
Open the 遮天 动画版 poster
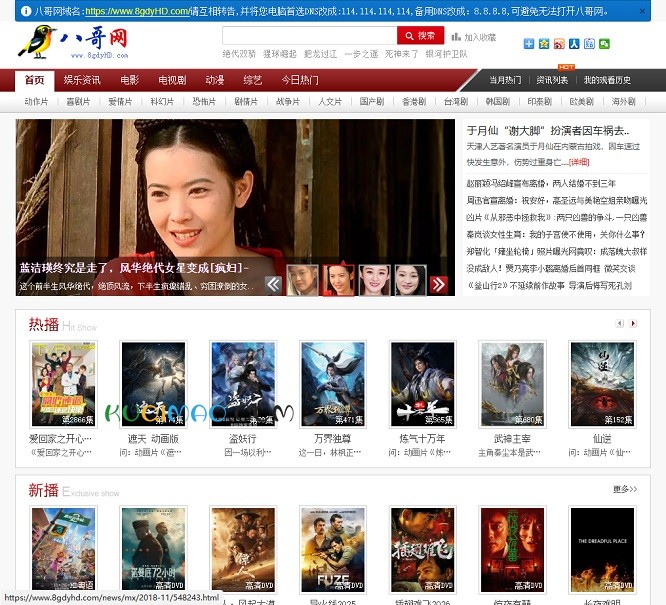153,384
